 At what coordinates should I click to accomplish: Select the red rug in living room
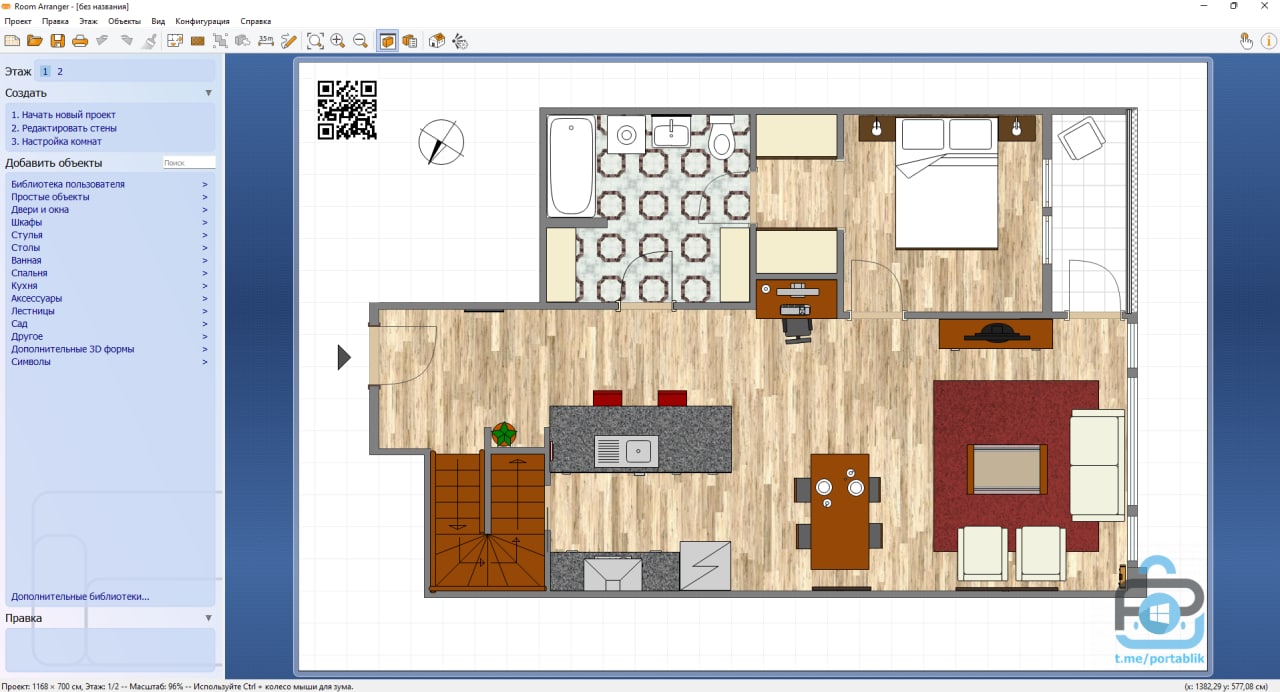point(1016,466)
